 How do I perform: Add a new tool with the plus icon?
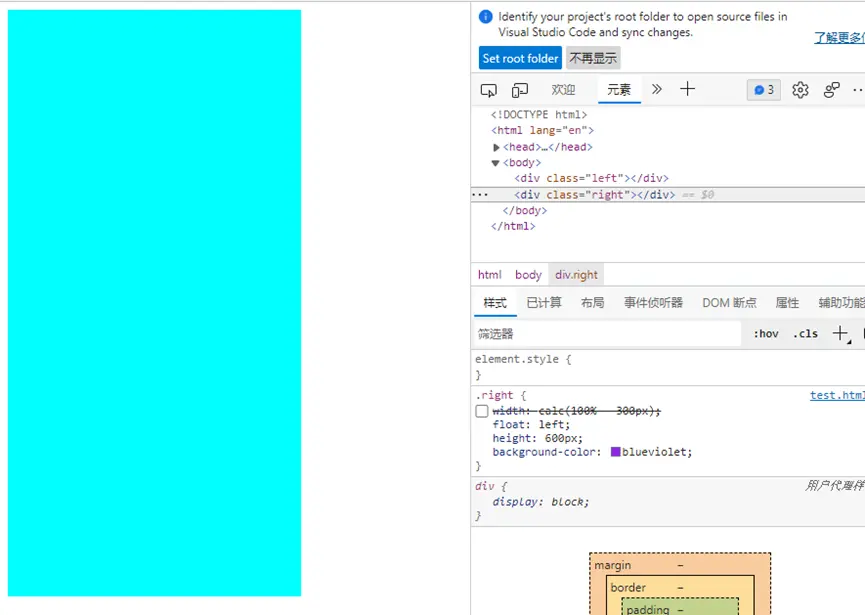click(687, 89)
